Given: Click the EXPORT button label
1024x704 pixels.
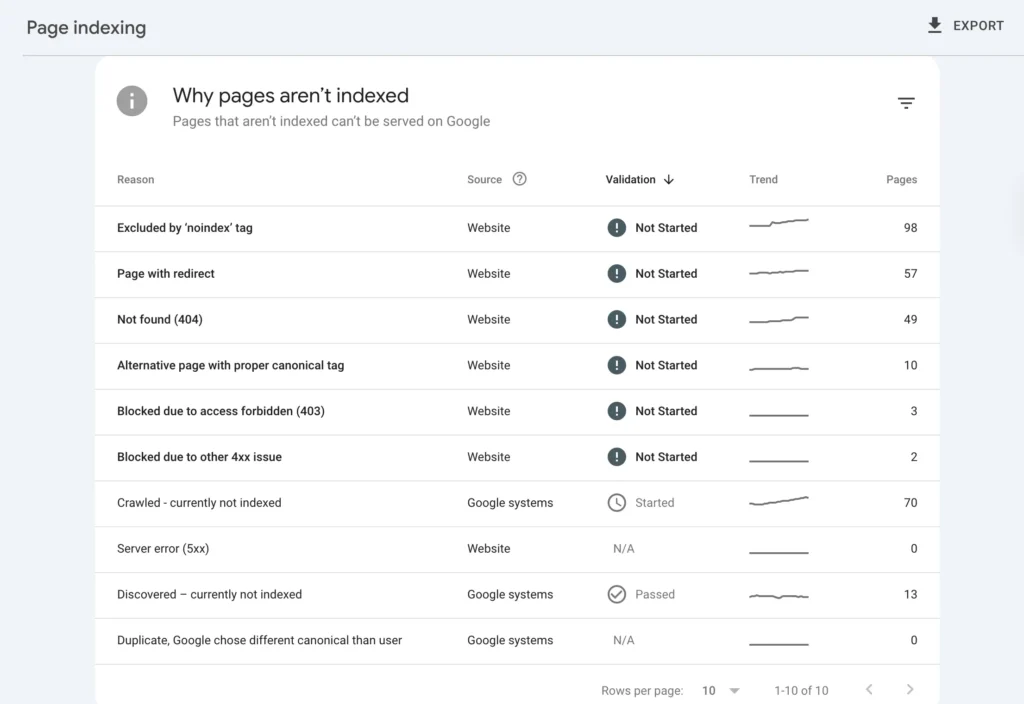Looking at the screenshot, I should [x=978, y=25].
